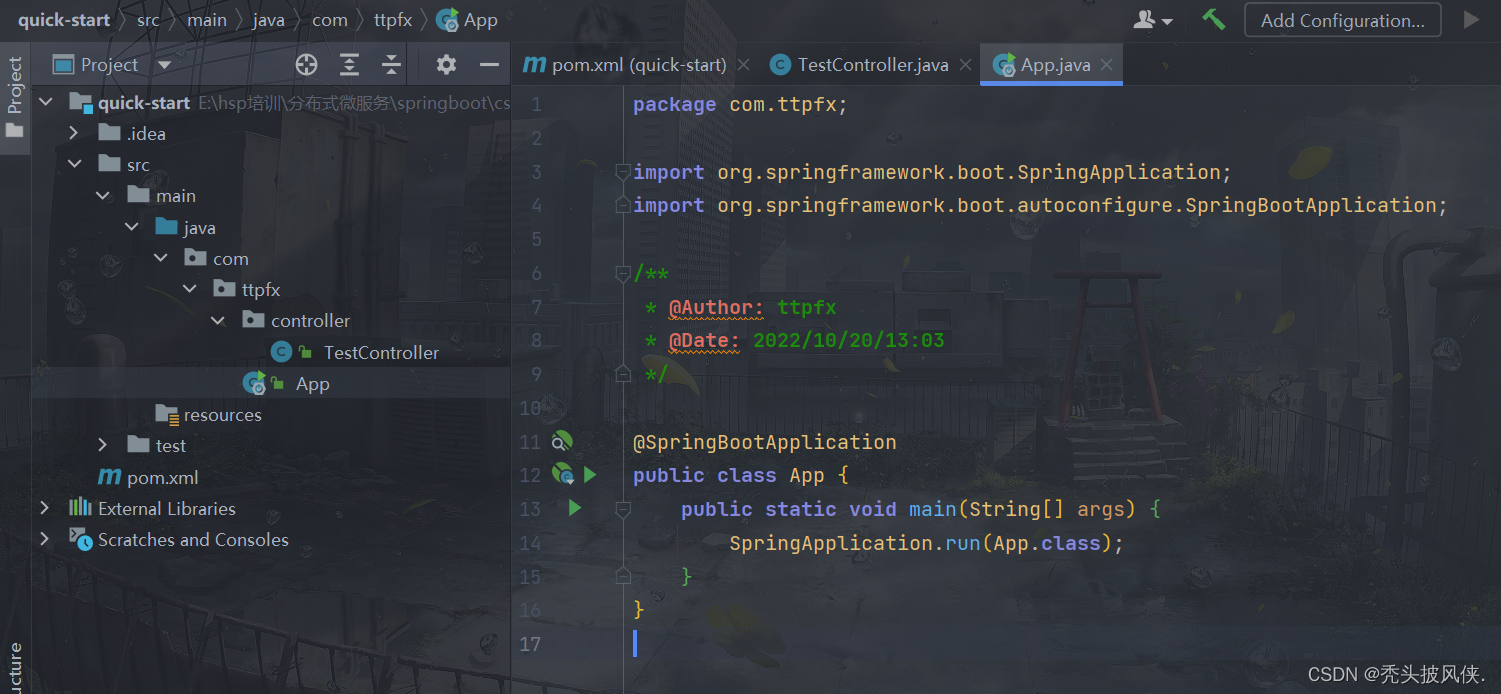This screenshot has height=694, width=1501.
Task: Click the @Author: ttpfx comment line
Action: tap(741, 307)
